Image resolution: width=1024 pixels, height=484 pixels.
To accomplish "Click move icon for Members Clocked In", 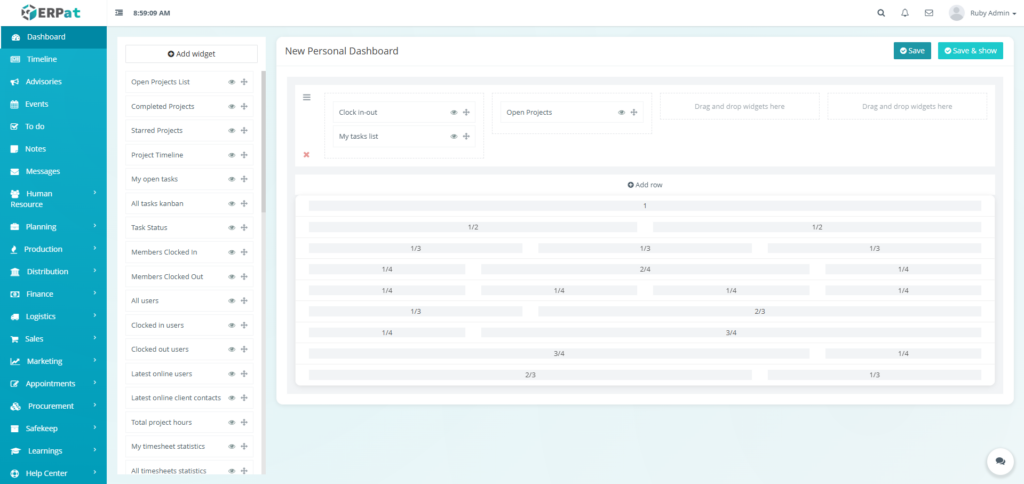I will click(x=244, y=253).
